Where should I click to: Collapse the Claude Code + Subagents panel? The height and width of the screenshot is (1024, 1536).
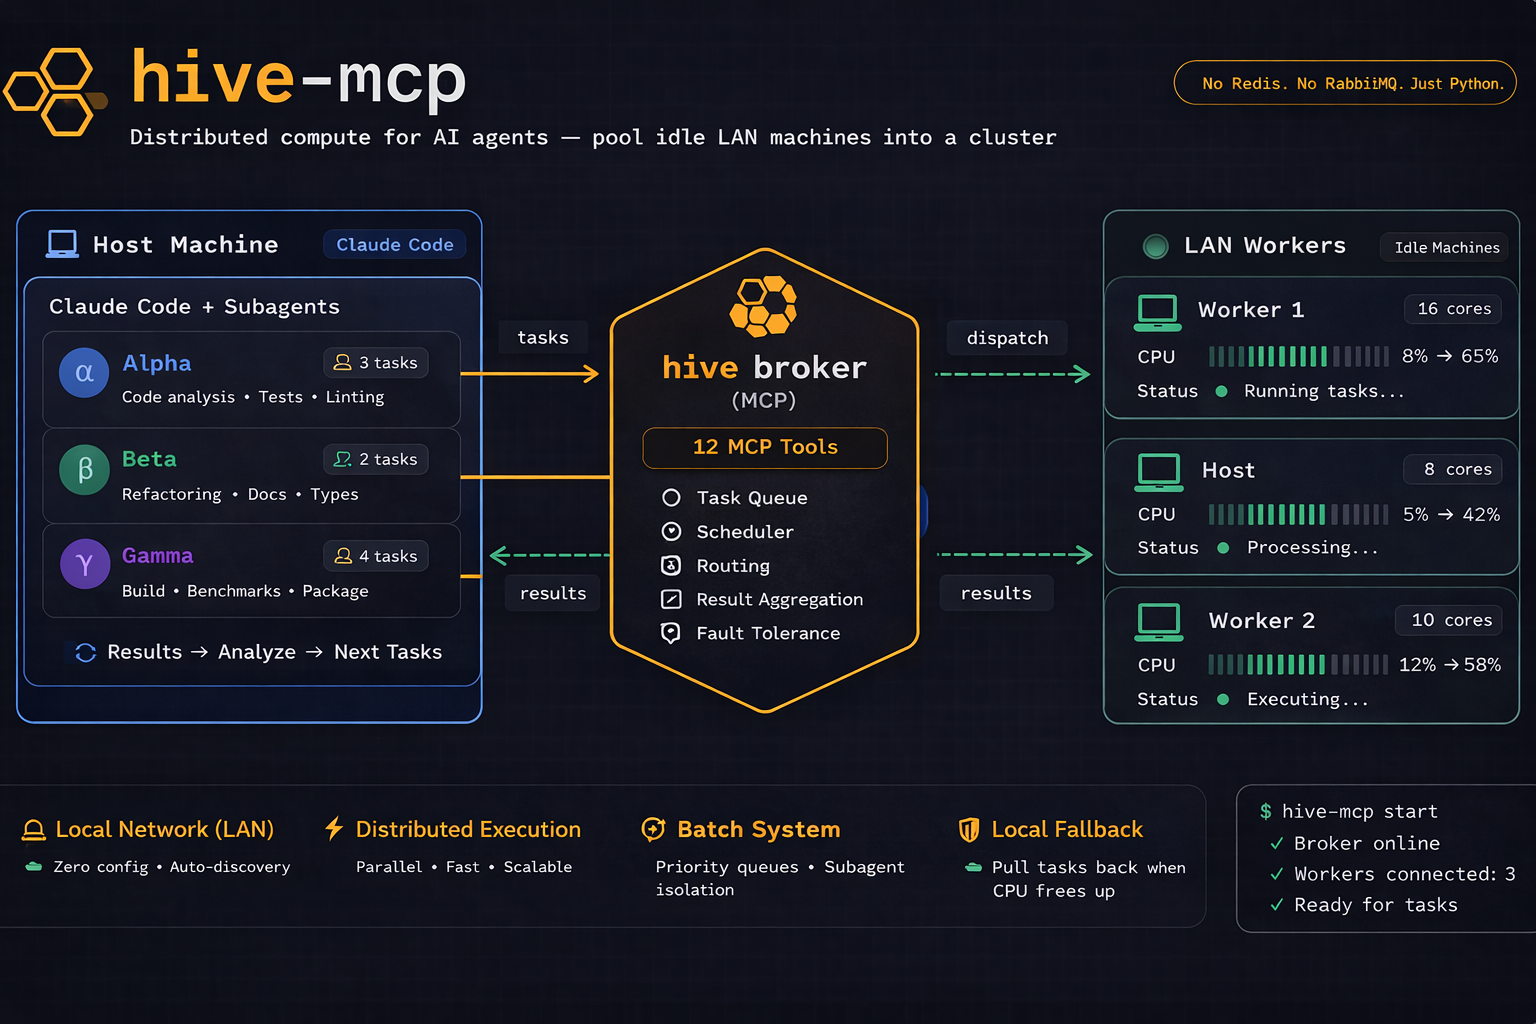(193, 307)
